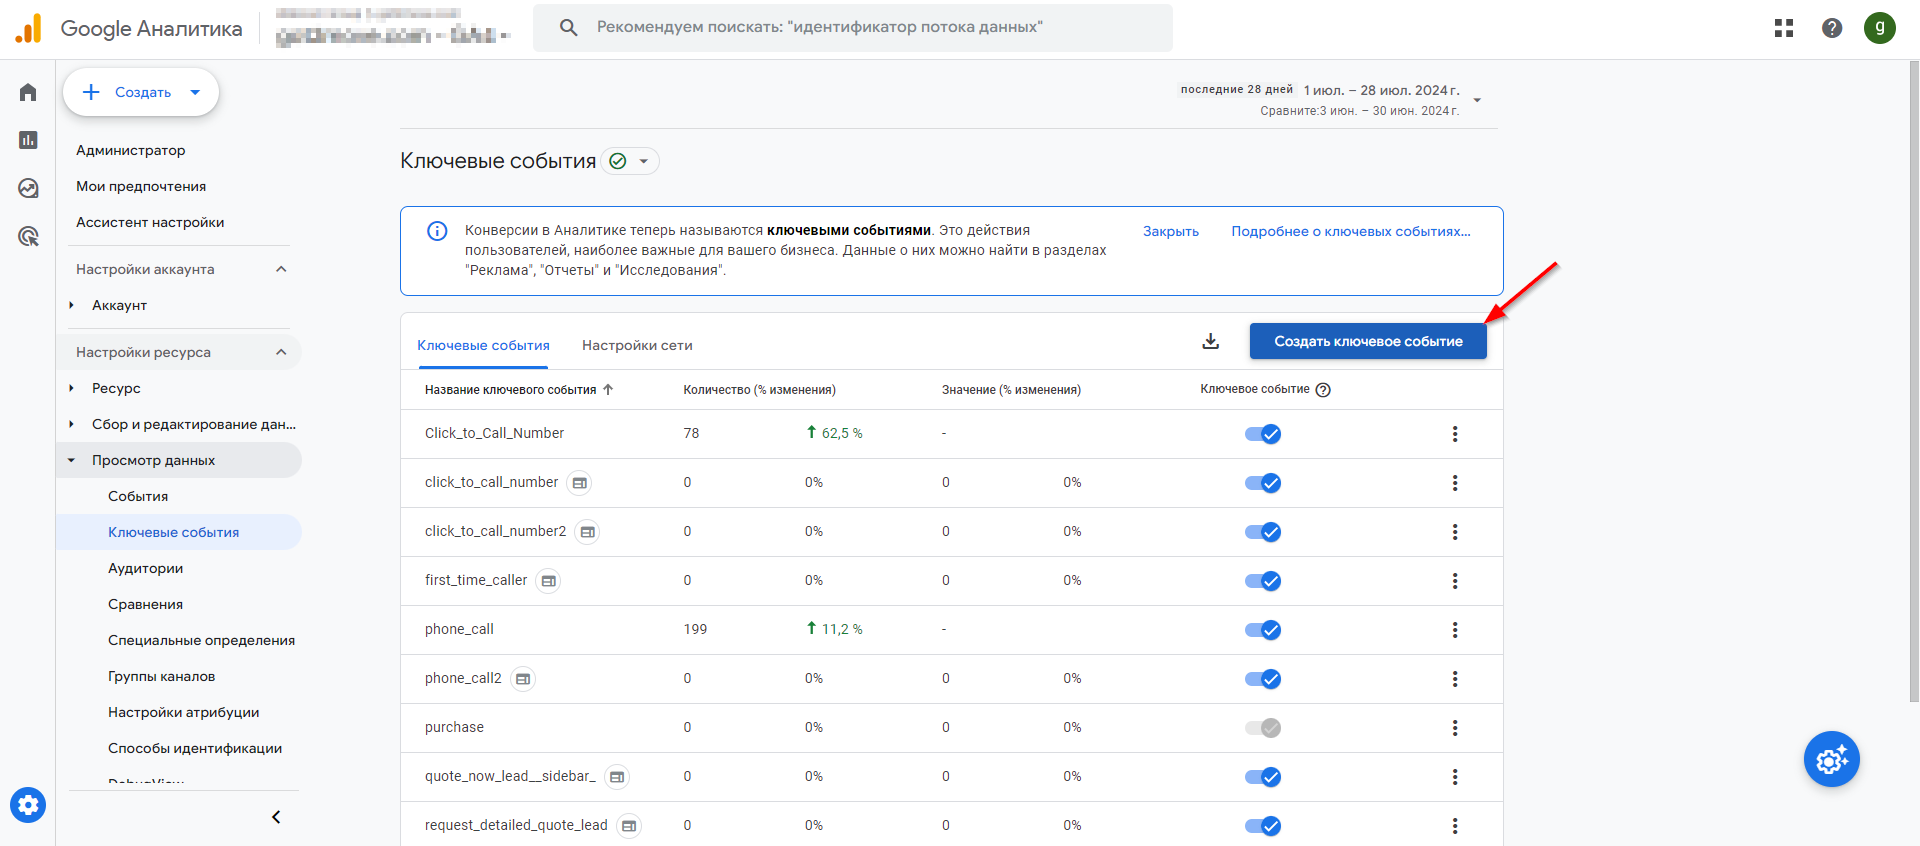Toggle key event switch for first_time_caller
Viewport: 1920px width, 846px height.
[x=1263, y=581]
